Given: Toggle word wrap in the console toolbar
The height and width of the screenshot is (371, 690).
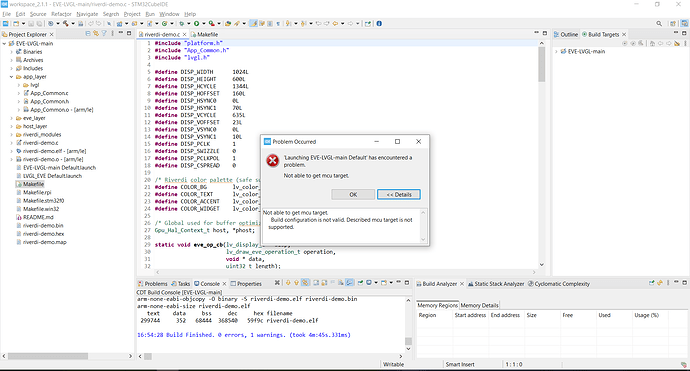Looking at the screenshot, I should (332, 283).
